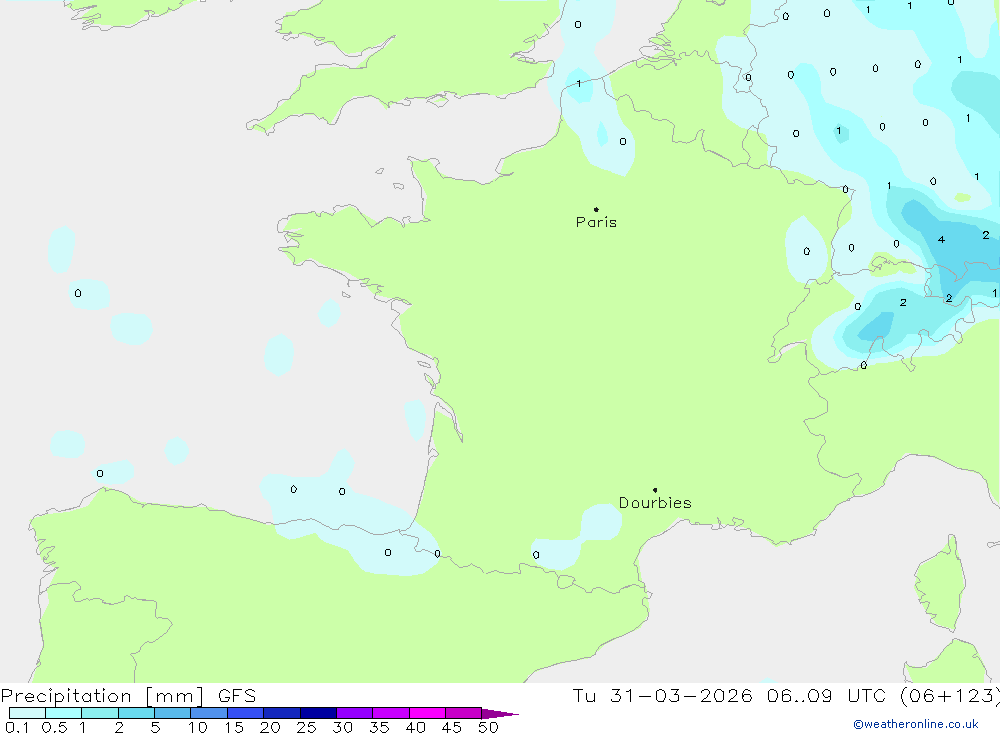The image size is (1000, 733).
Task: Click the Paris city marker dot
Action: 596,210
